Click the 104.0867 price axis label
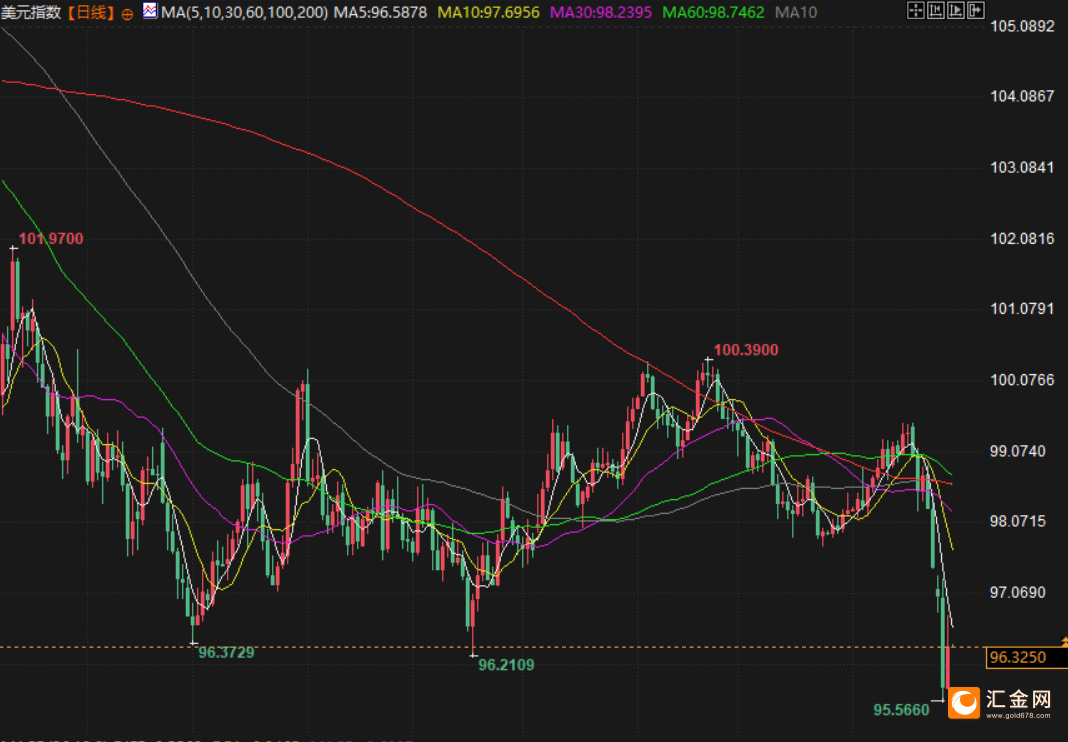 1022,96
